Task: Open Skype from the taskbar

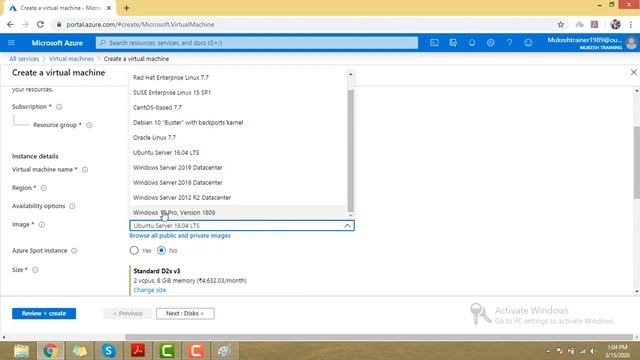Action: click(109, 351)
